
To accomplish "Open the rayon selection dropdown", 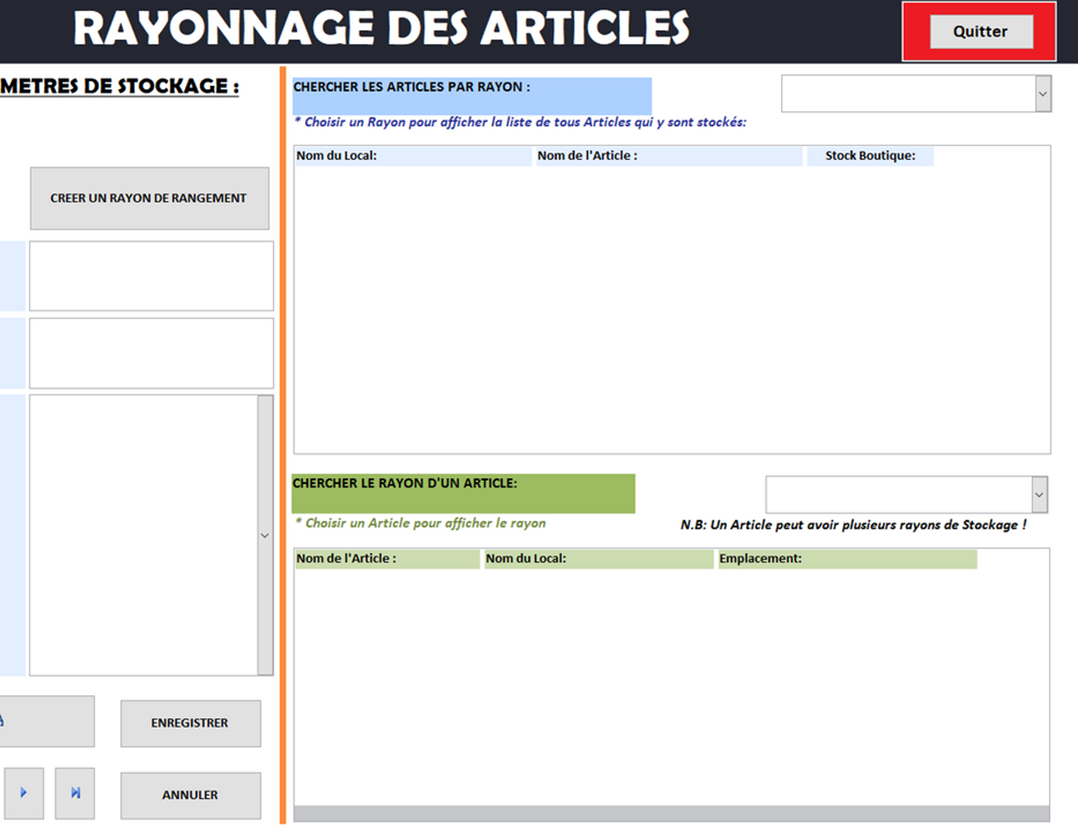I will pyautogui.click(x=1042, y=94).
